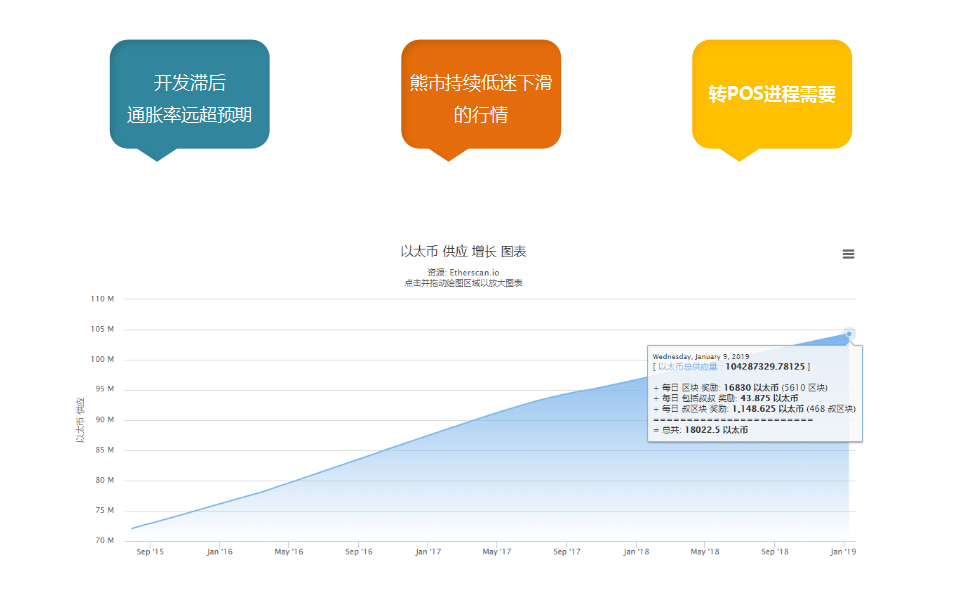
Task: Click the tooltip date Wednesday, January 9, 2019
Action: (700, 356)
